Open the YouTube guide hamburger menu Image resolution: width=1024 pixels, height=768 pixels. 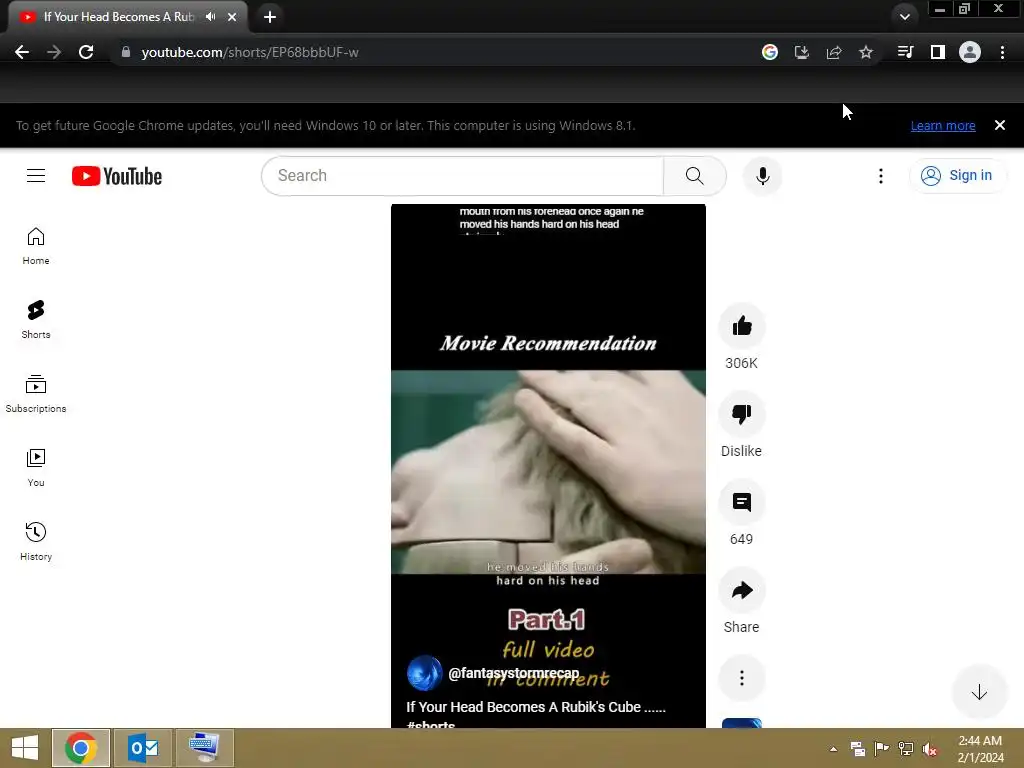36,176
